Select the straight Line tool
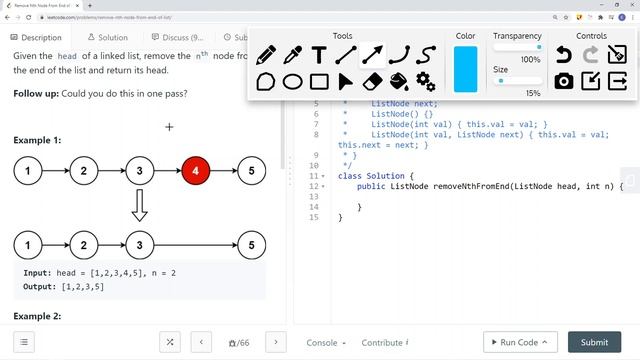 point(346,55)
